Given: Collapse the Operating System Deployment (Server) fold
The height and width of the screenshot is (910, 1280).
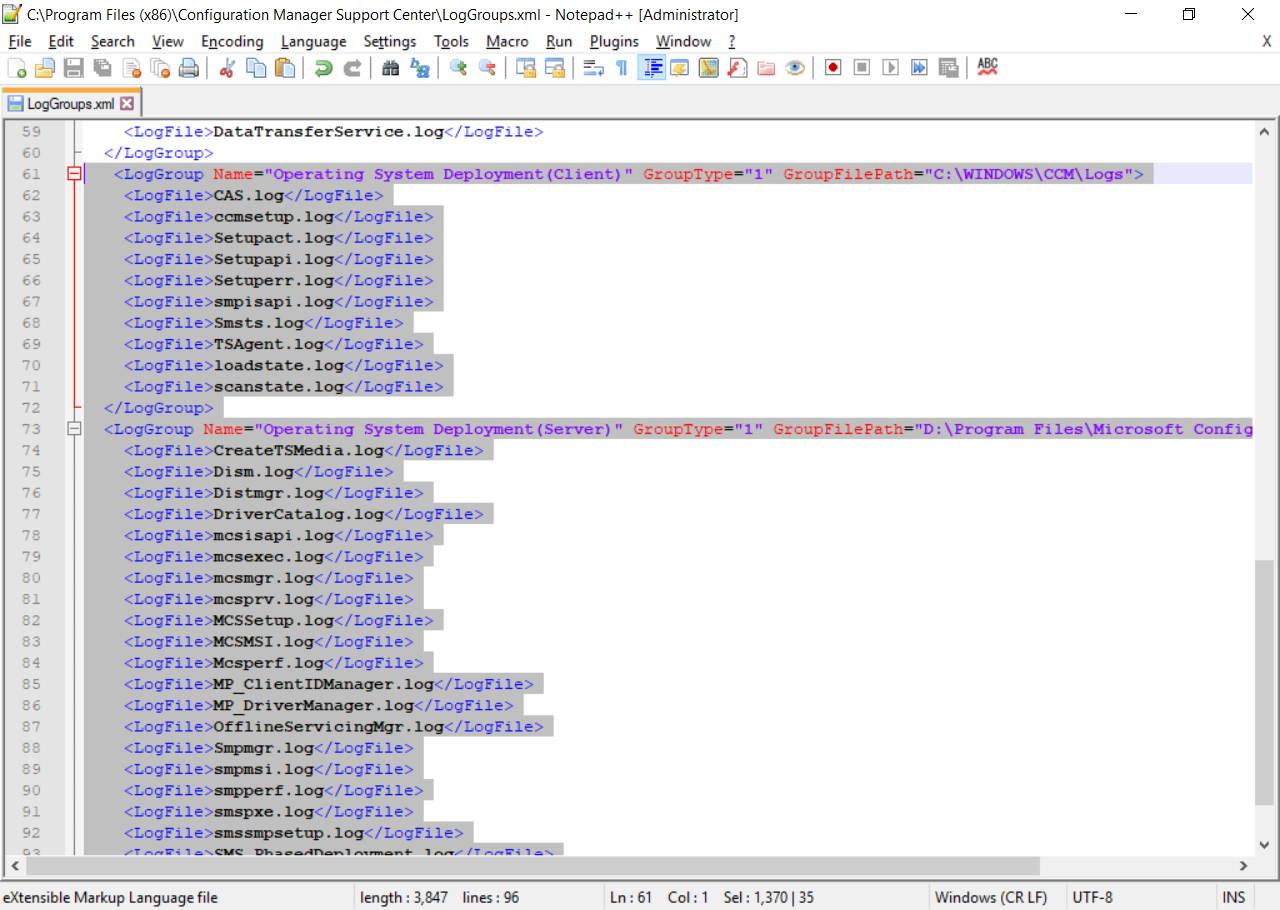Looking at the screenshot, I should point(74,428).
